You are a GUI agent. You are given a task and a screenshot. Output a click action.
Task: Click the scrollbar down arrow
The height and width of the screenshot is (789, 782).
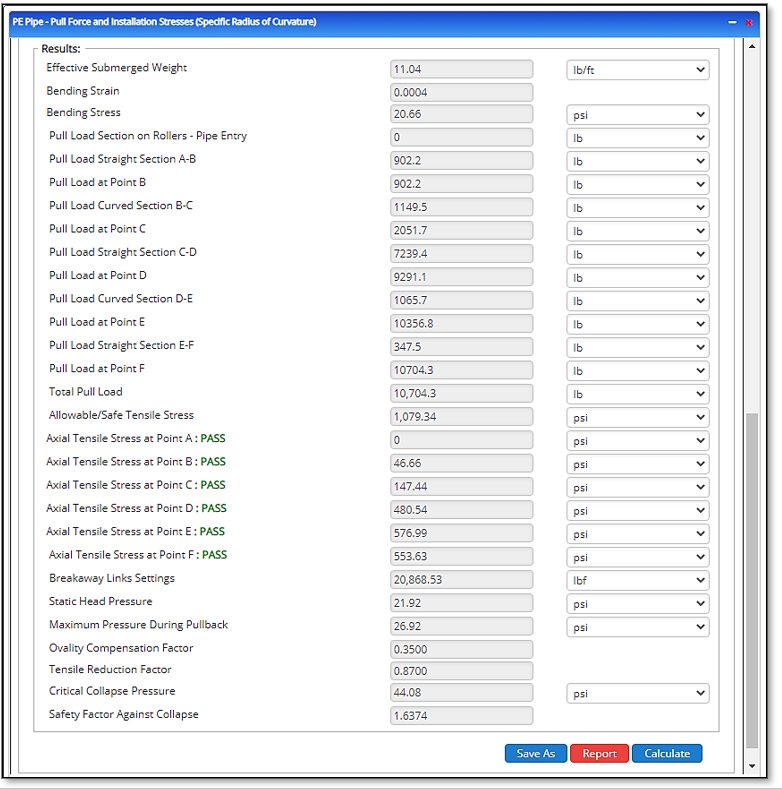(752, 766)
